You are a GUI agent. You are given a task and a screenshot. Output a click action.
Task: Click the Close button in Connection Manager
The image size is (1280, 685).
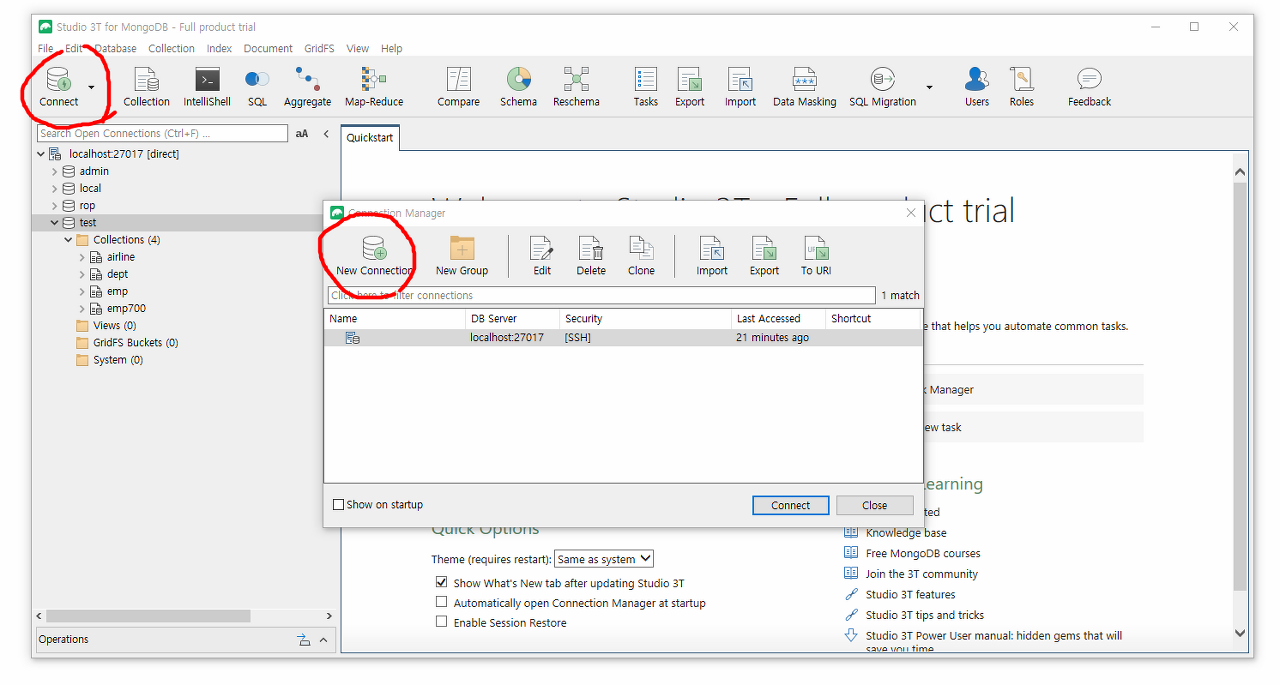(875, 505)
